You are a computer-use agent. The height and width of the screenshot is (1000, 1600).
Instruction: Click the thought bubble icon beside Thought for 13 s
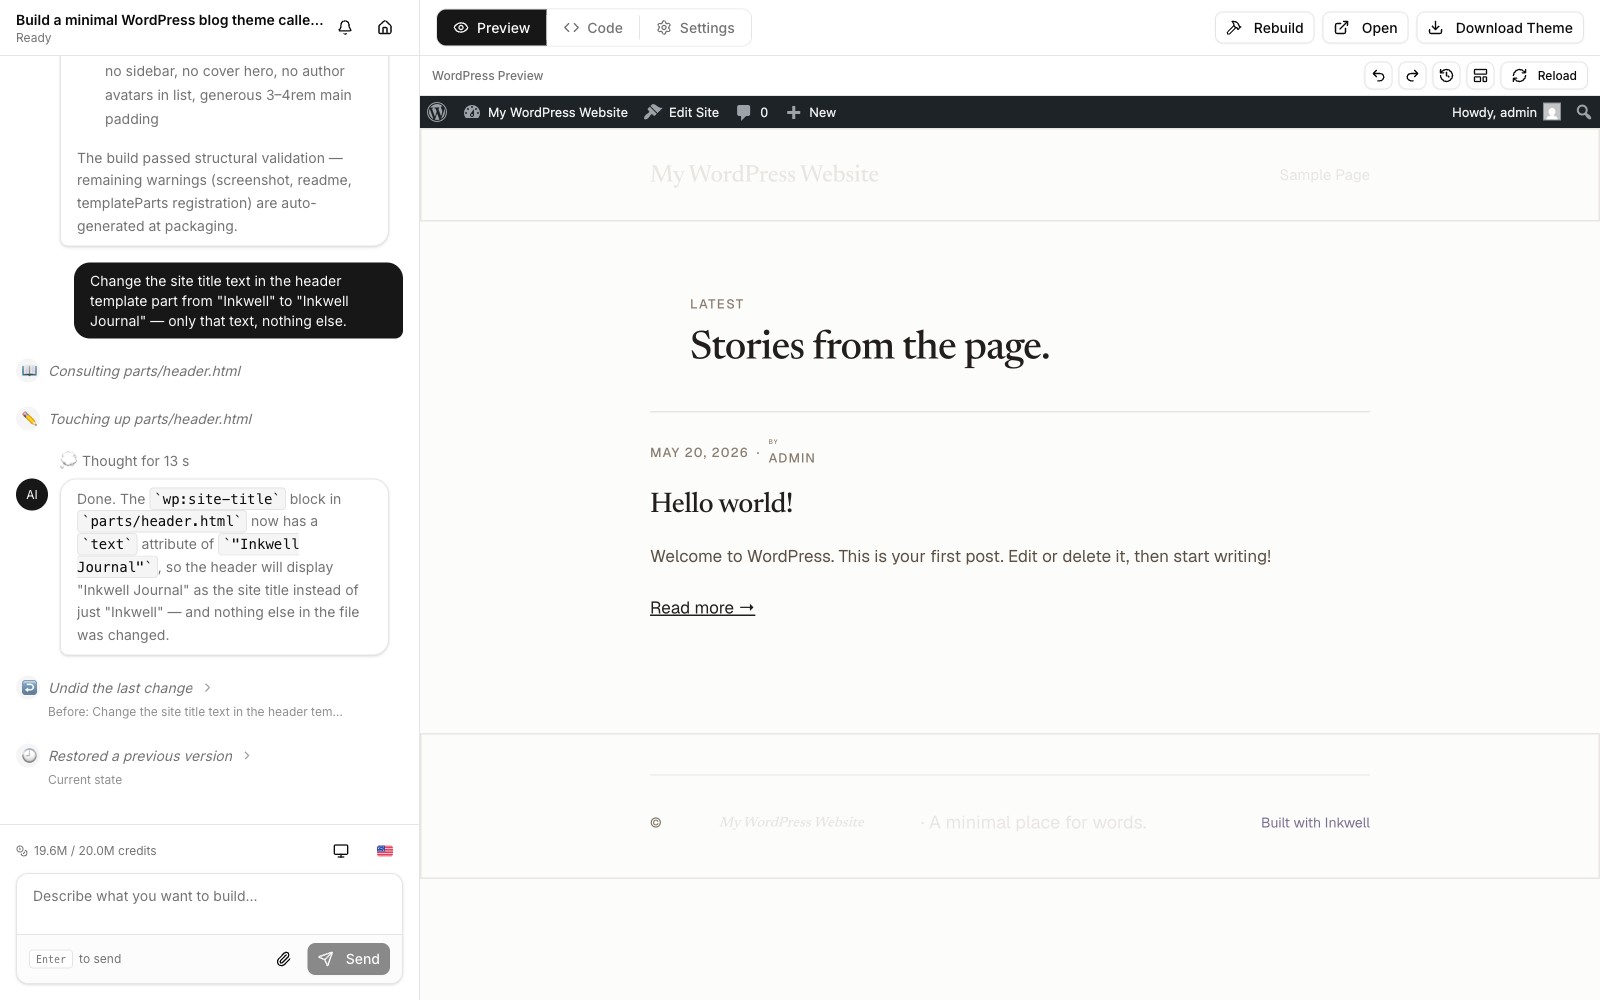pyautogui.click(x=68, y=460)
